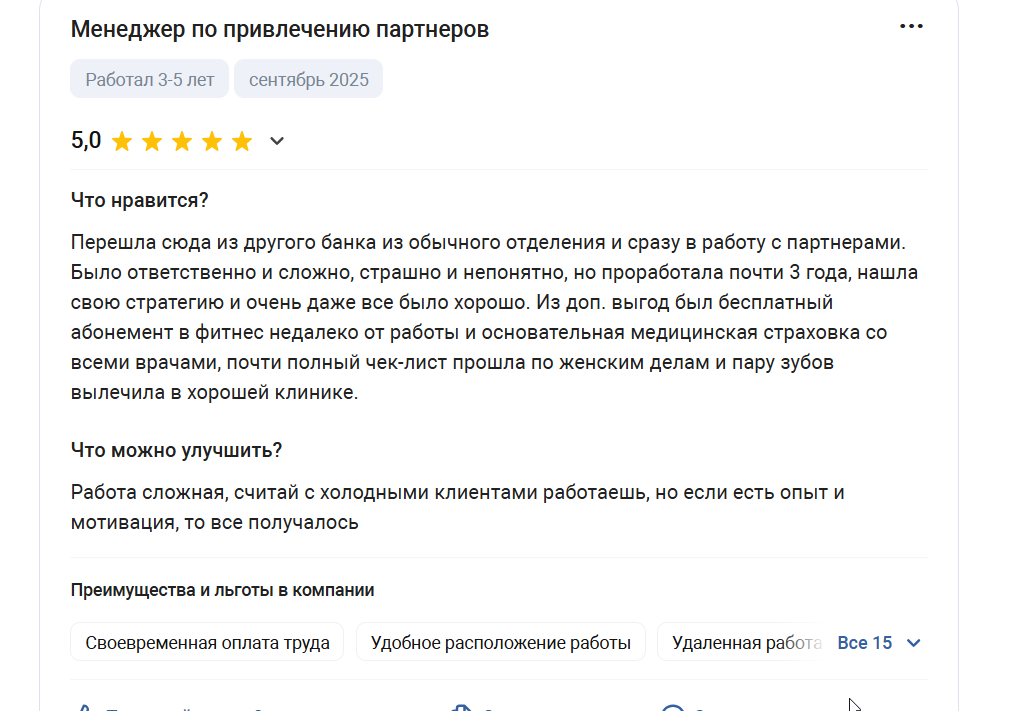Screen dimensions: 1024x711
Task: Expand rating details chevron next to the stars
Action: (277, 141)
